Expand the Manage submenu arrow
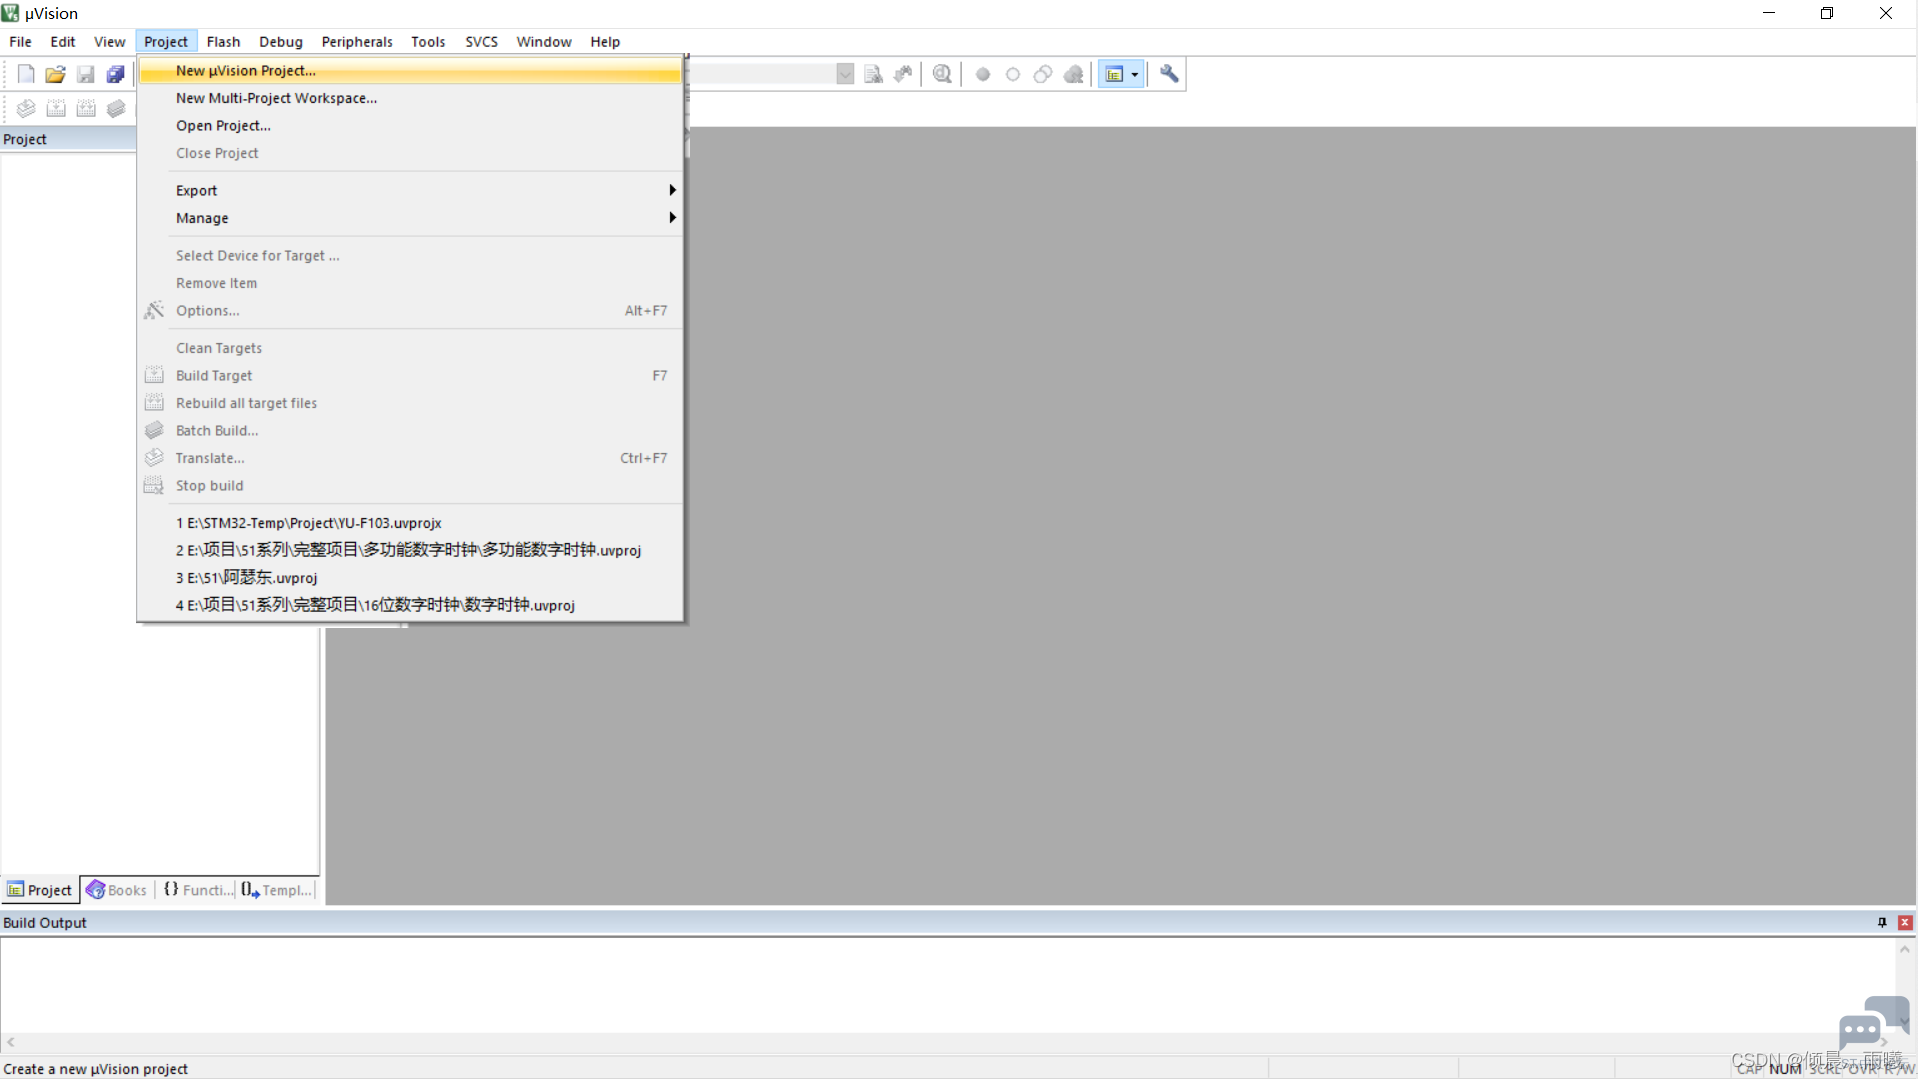The image size is (1918, 1079). click(x=673, y=218)
